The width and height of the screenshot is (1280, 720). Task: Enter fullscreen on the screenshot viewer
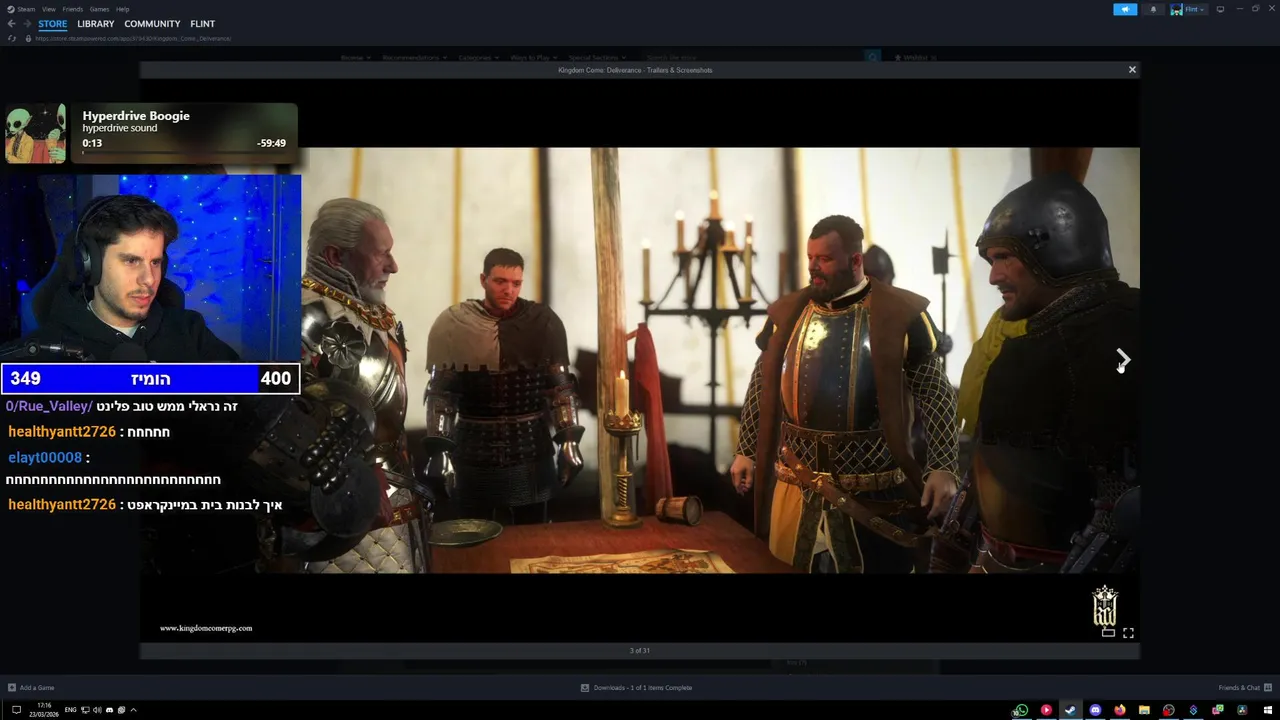(1128, 633)
